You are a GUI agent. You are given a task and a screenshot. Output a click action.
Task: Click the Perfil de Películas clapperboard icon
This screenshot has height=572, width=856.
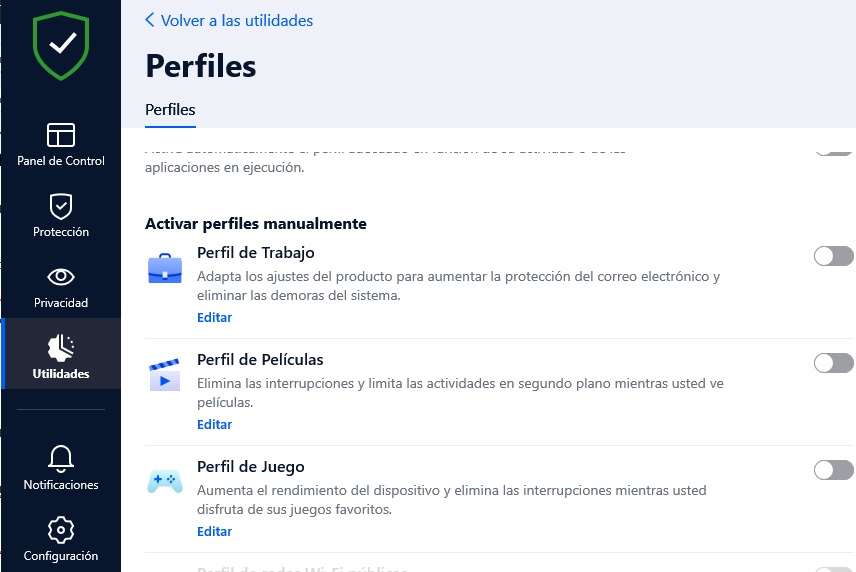pyautogui.click(x=165, y=375)
